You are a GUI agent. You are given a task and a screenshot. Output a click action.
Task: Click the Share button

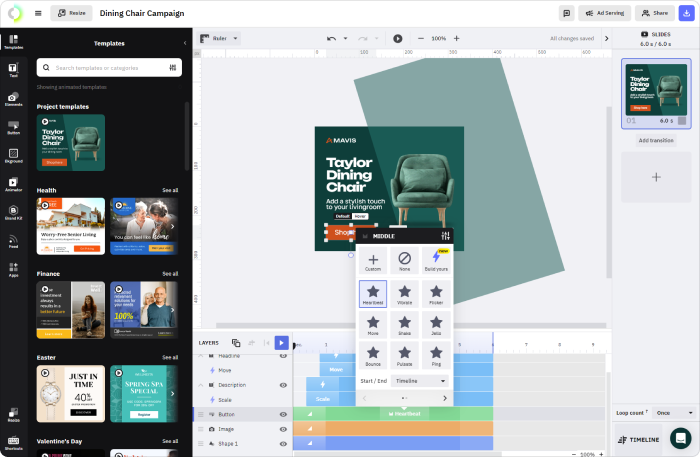pos(654,13)
